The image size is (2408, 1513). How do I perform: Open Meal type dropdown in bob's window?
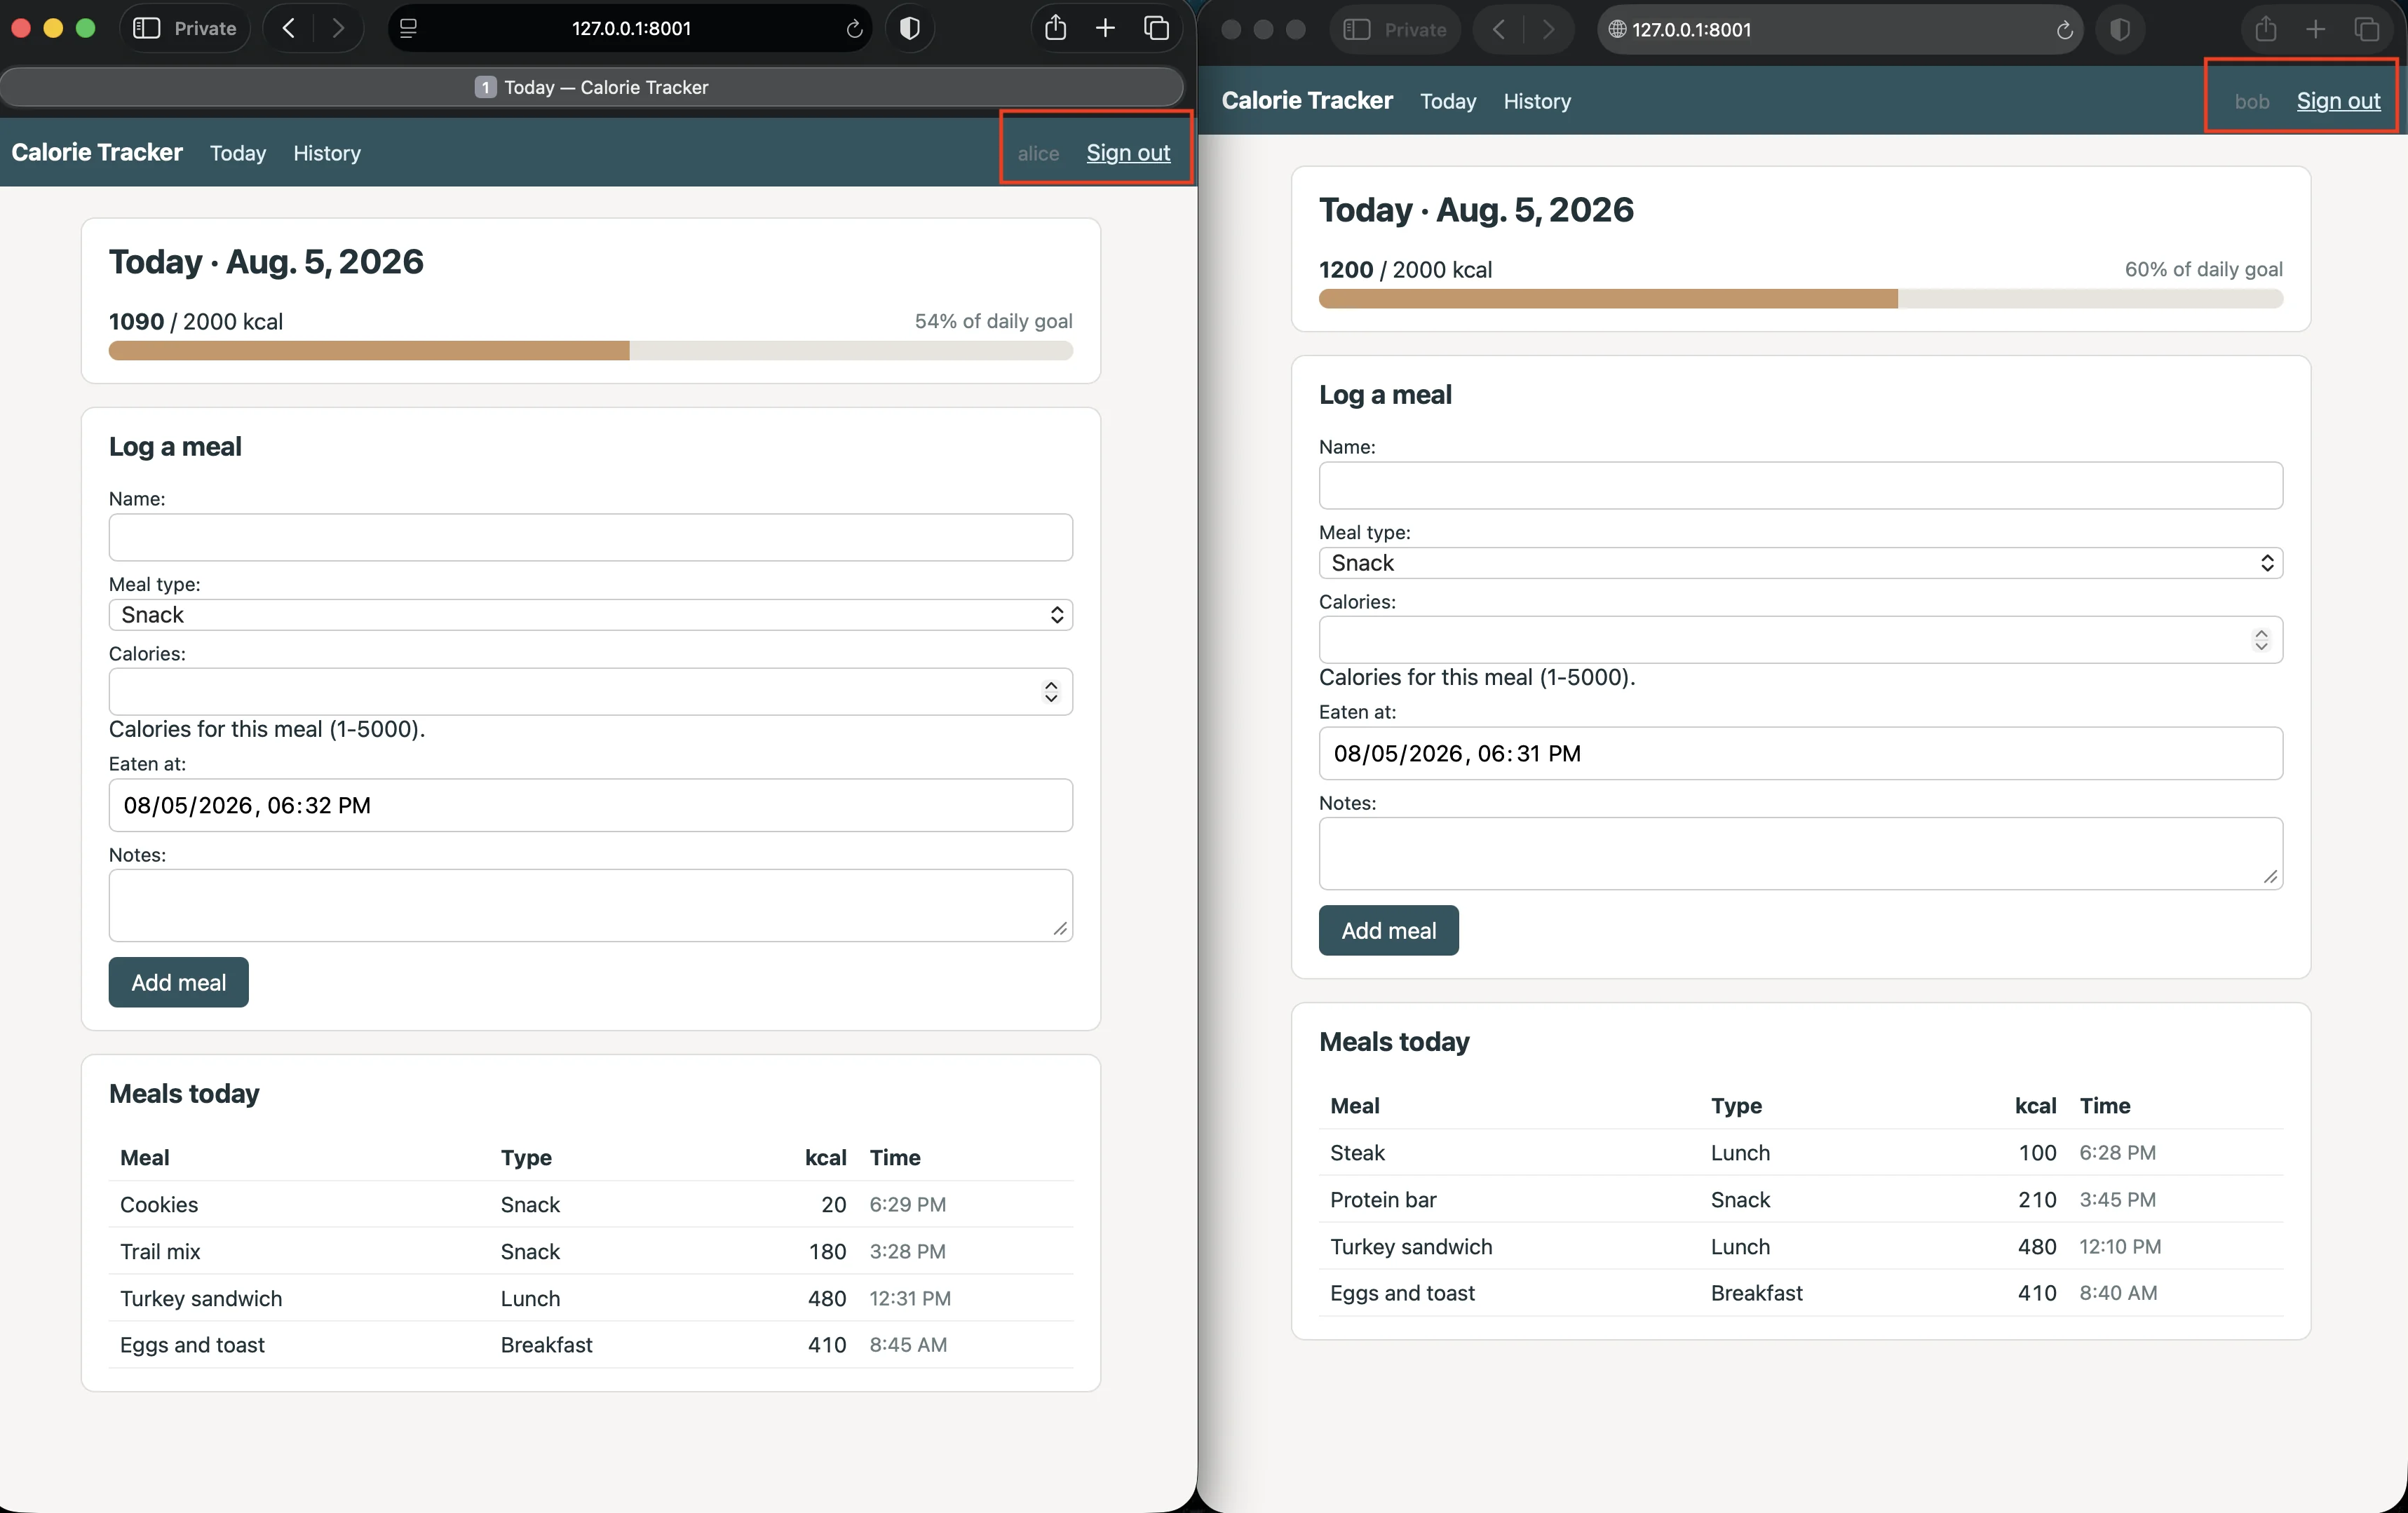point(1800,563)
